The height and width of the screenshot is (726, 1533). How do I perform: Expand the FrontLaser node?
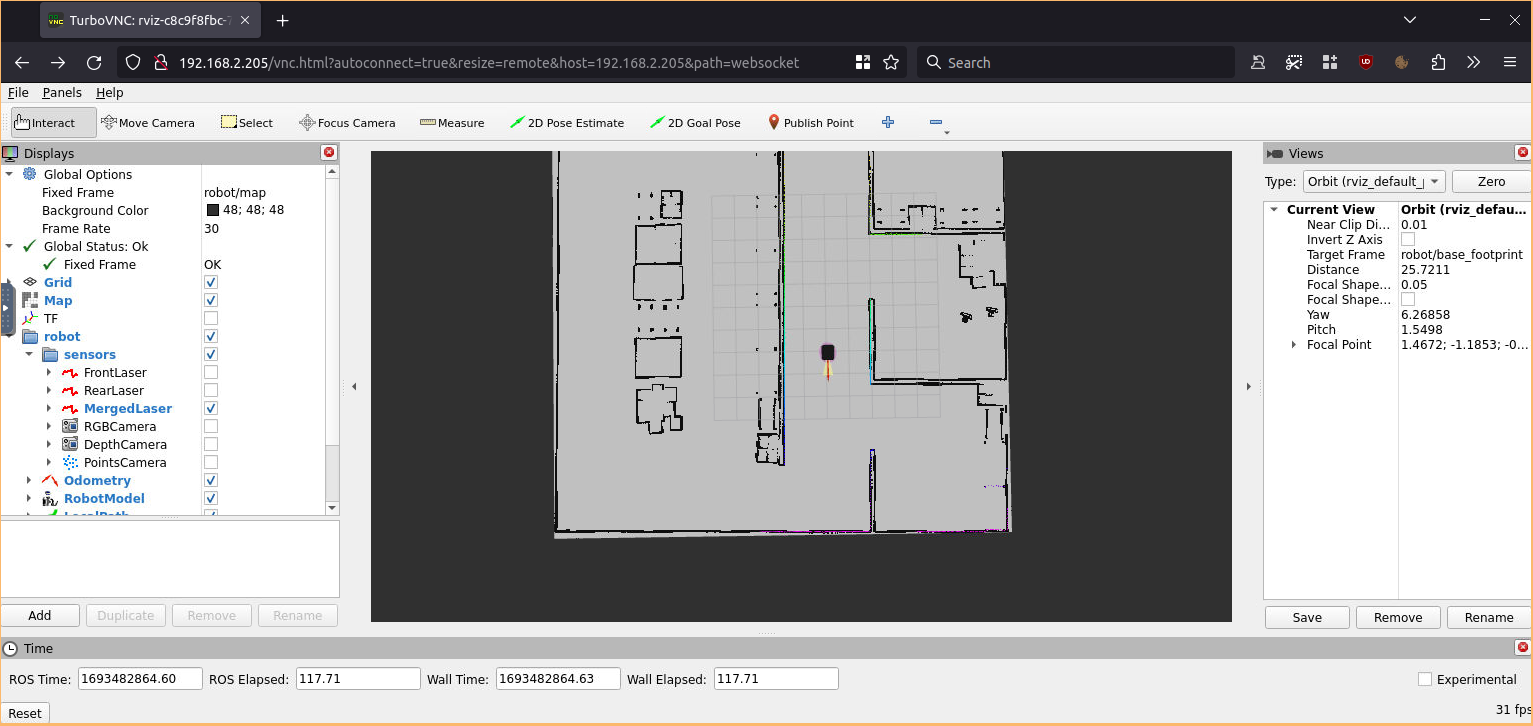tap(49, 372)
